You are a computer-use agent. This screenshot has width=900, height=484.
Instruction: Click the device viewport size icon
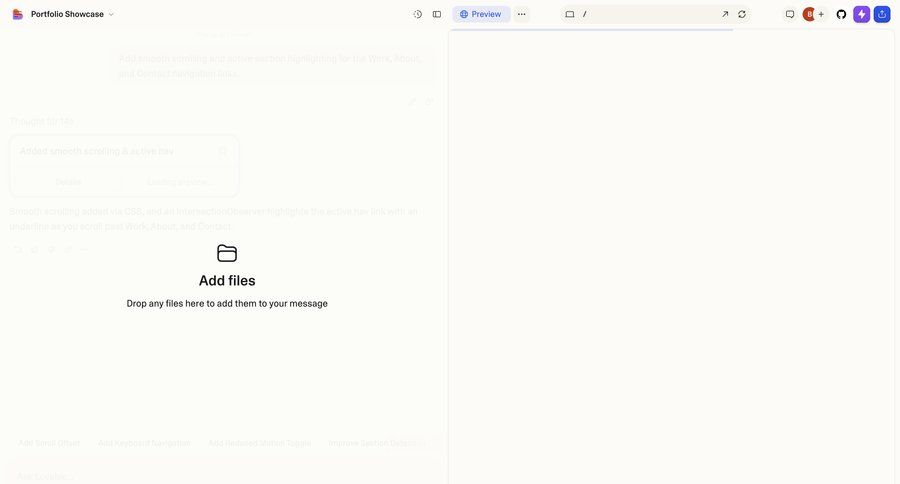pyautogui.click(x=569, y=14)
